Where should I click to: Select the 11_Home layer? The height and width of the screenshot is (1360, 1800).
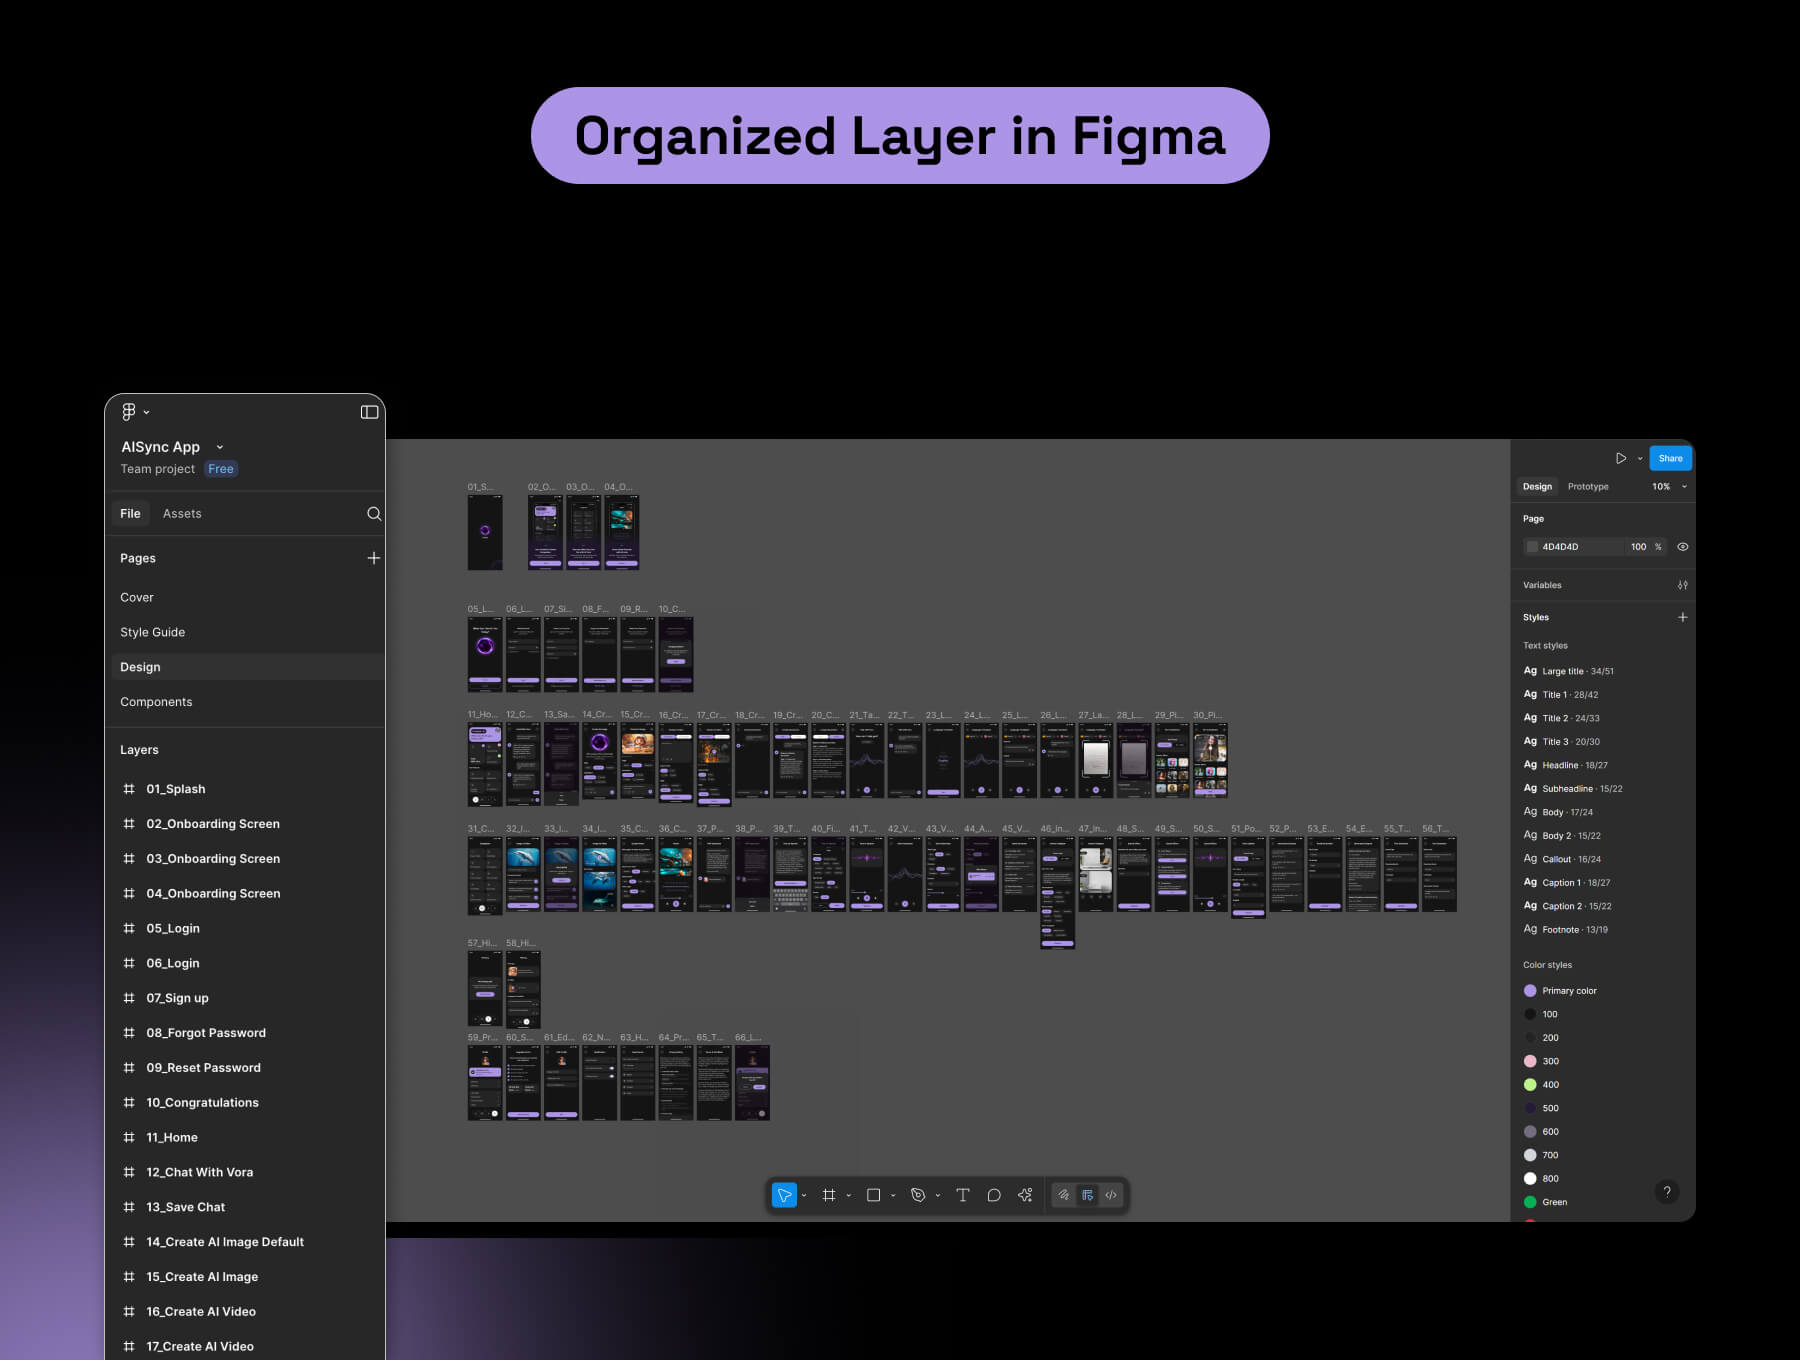pyautogui.click(x=172, y=1137)
